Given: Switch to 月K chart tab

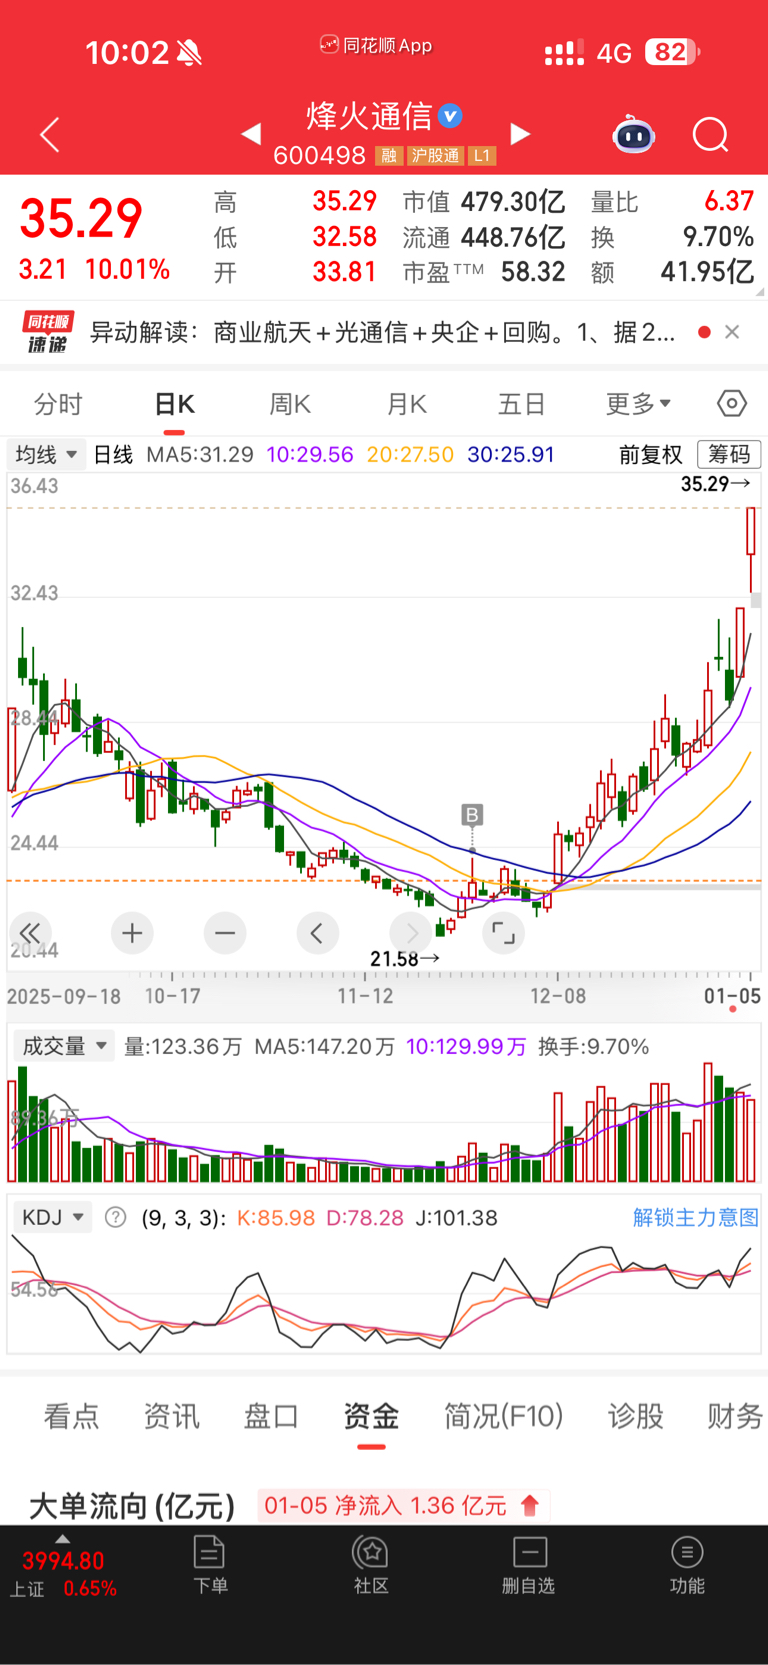Looking at the screenshot, I should tap(406, 404).
